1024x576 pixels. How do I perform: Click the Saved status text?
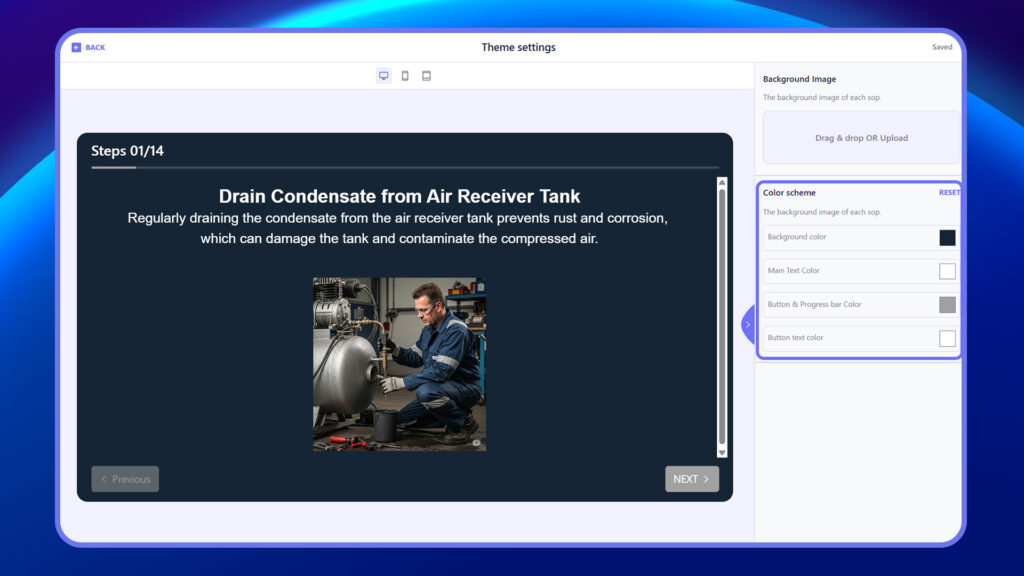point(942,47)
